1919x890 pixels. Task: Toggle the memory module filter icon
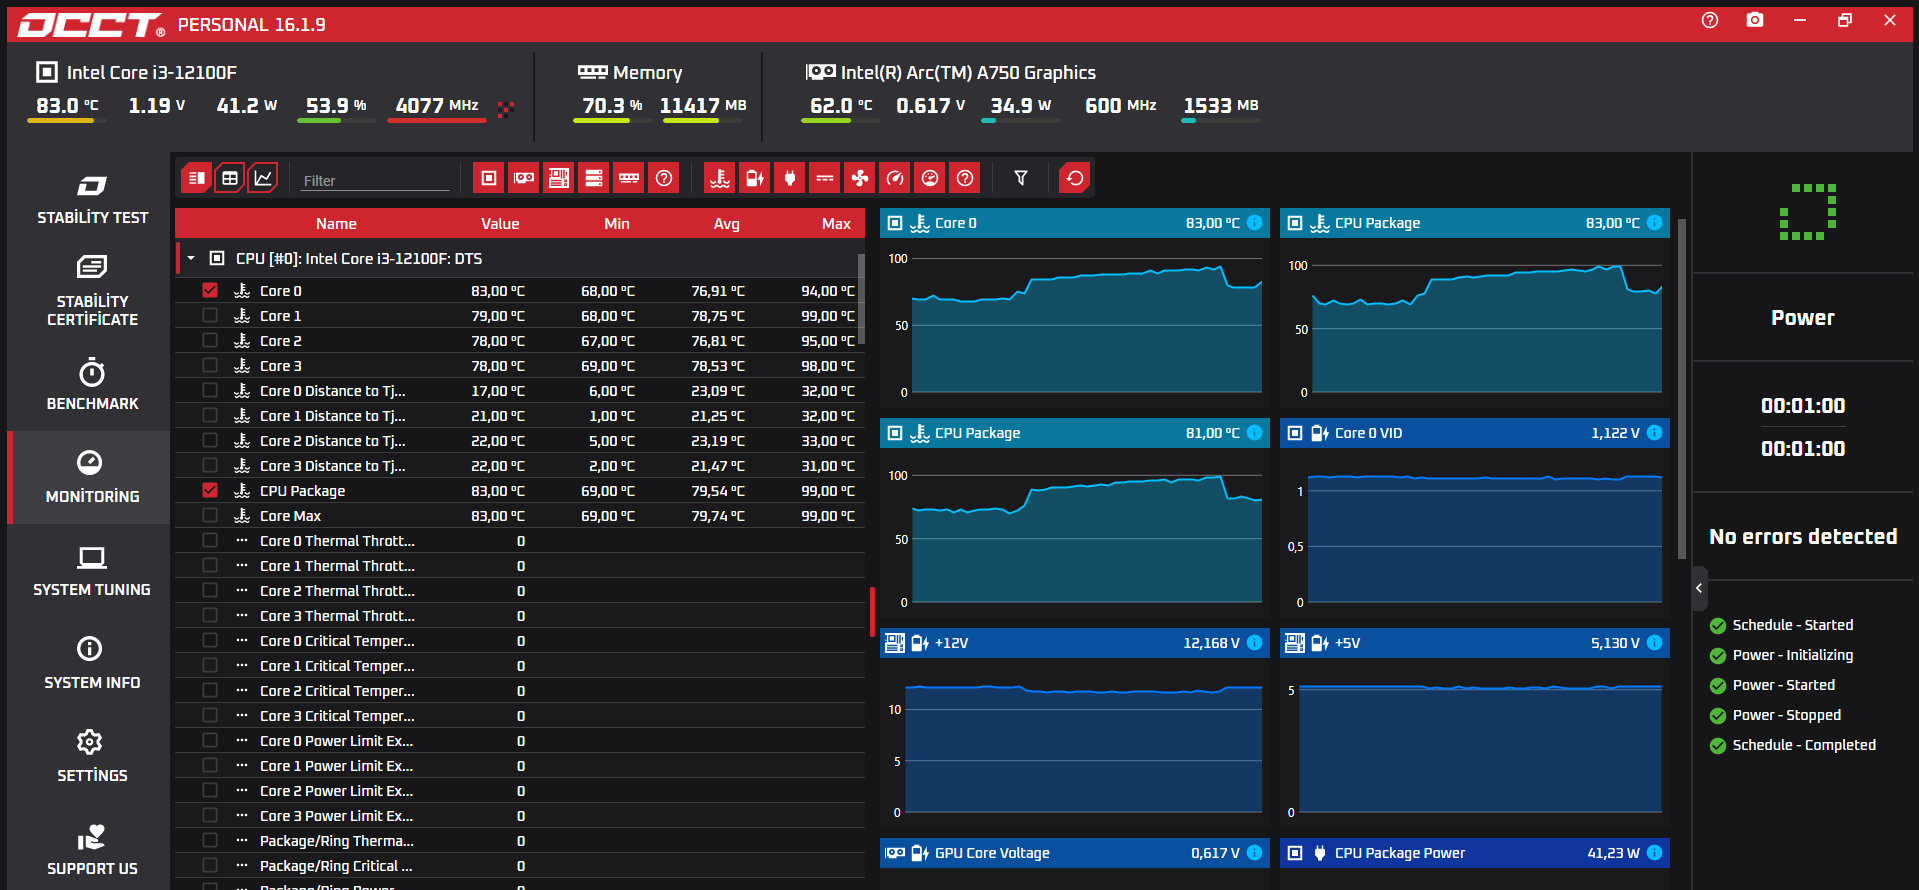pos(629,178)
